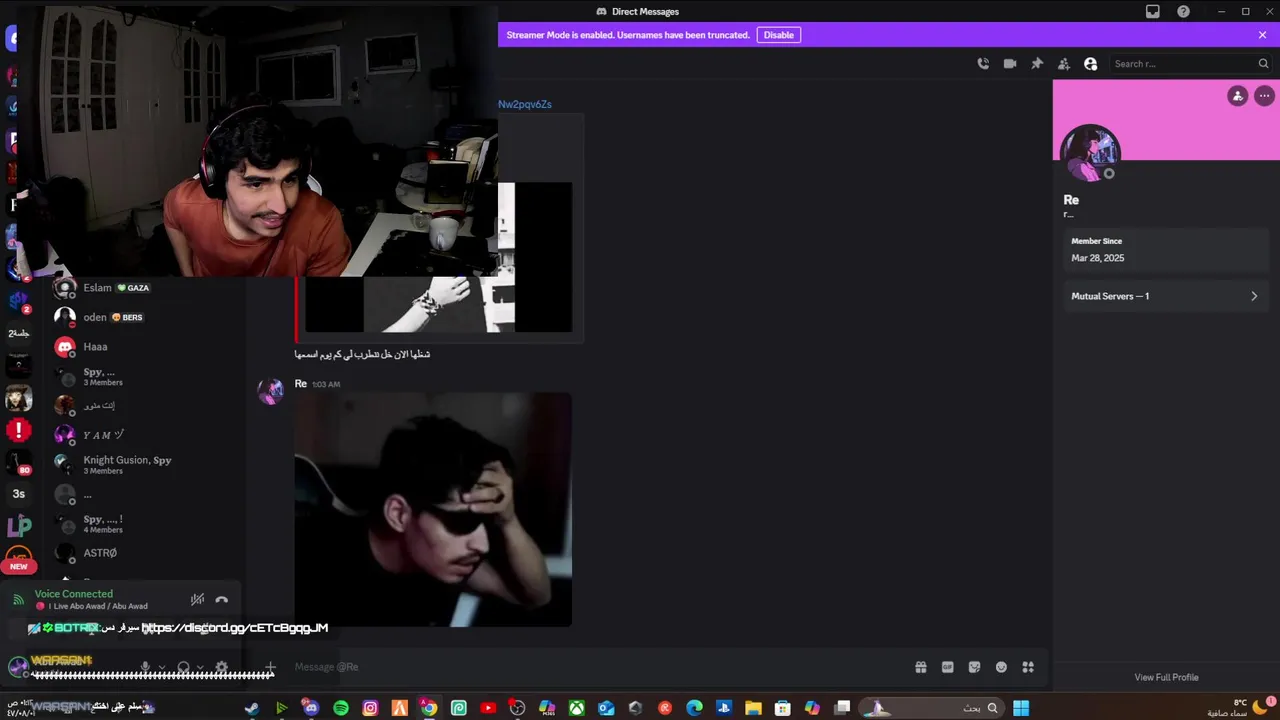Select the LP server in the sidebar
The width and height of the screenshot is (1280, 720).
(x=19, y=525)
